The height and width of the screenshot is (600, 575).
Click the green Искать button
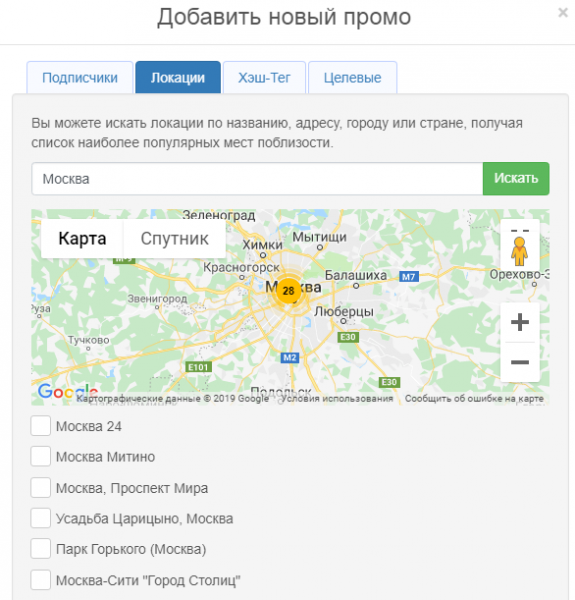click(x=516, y=178)
